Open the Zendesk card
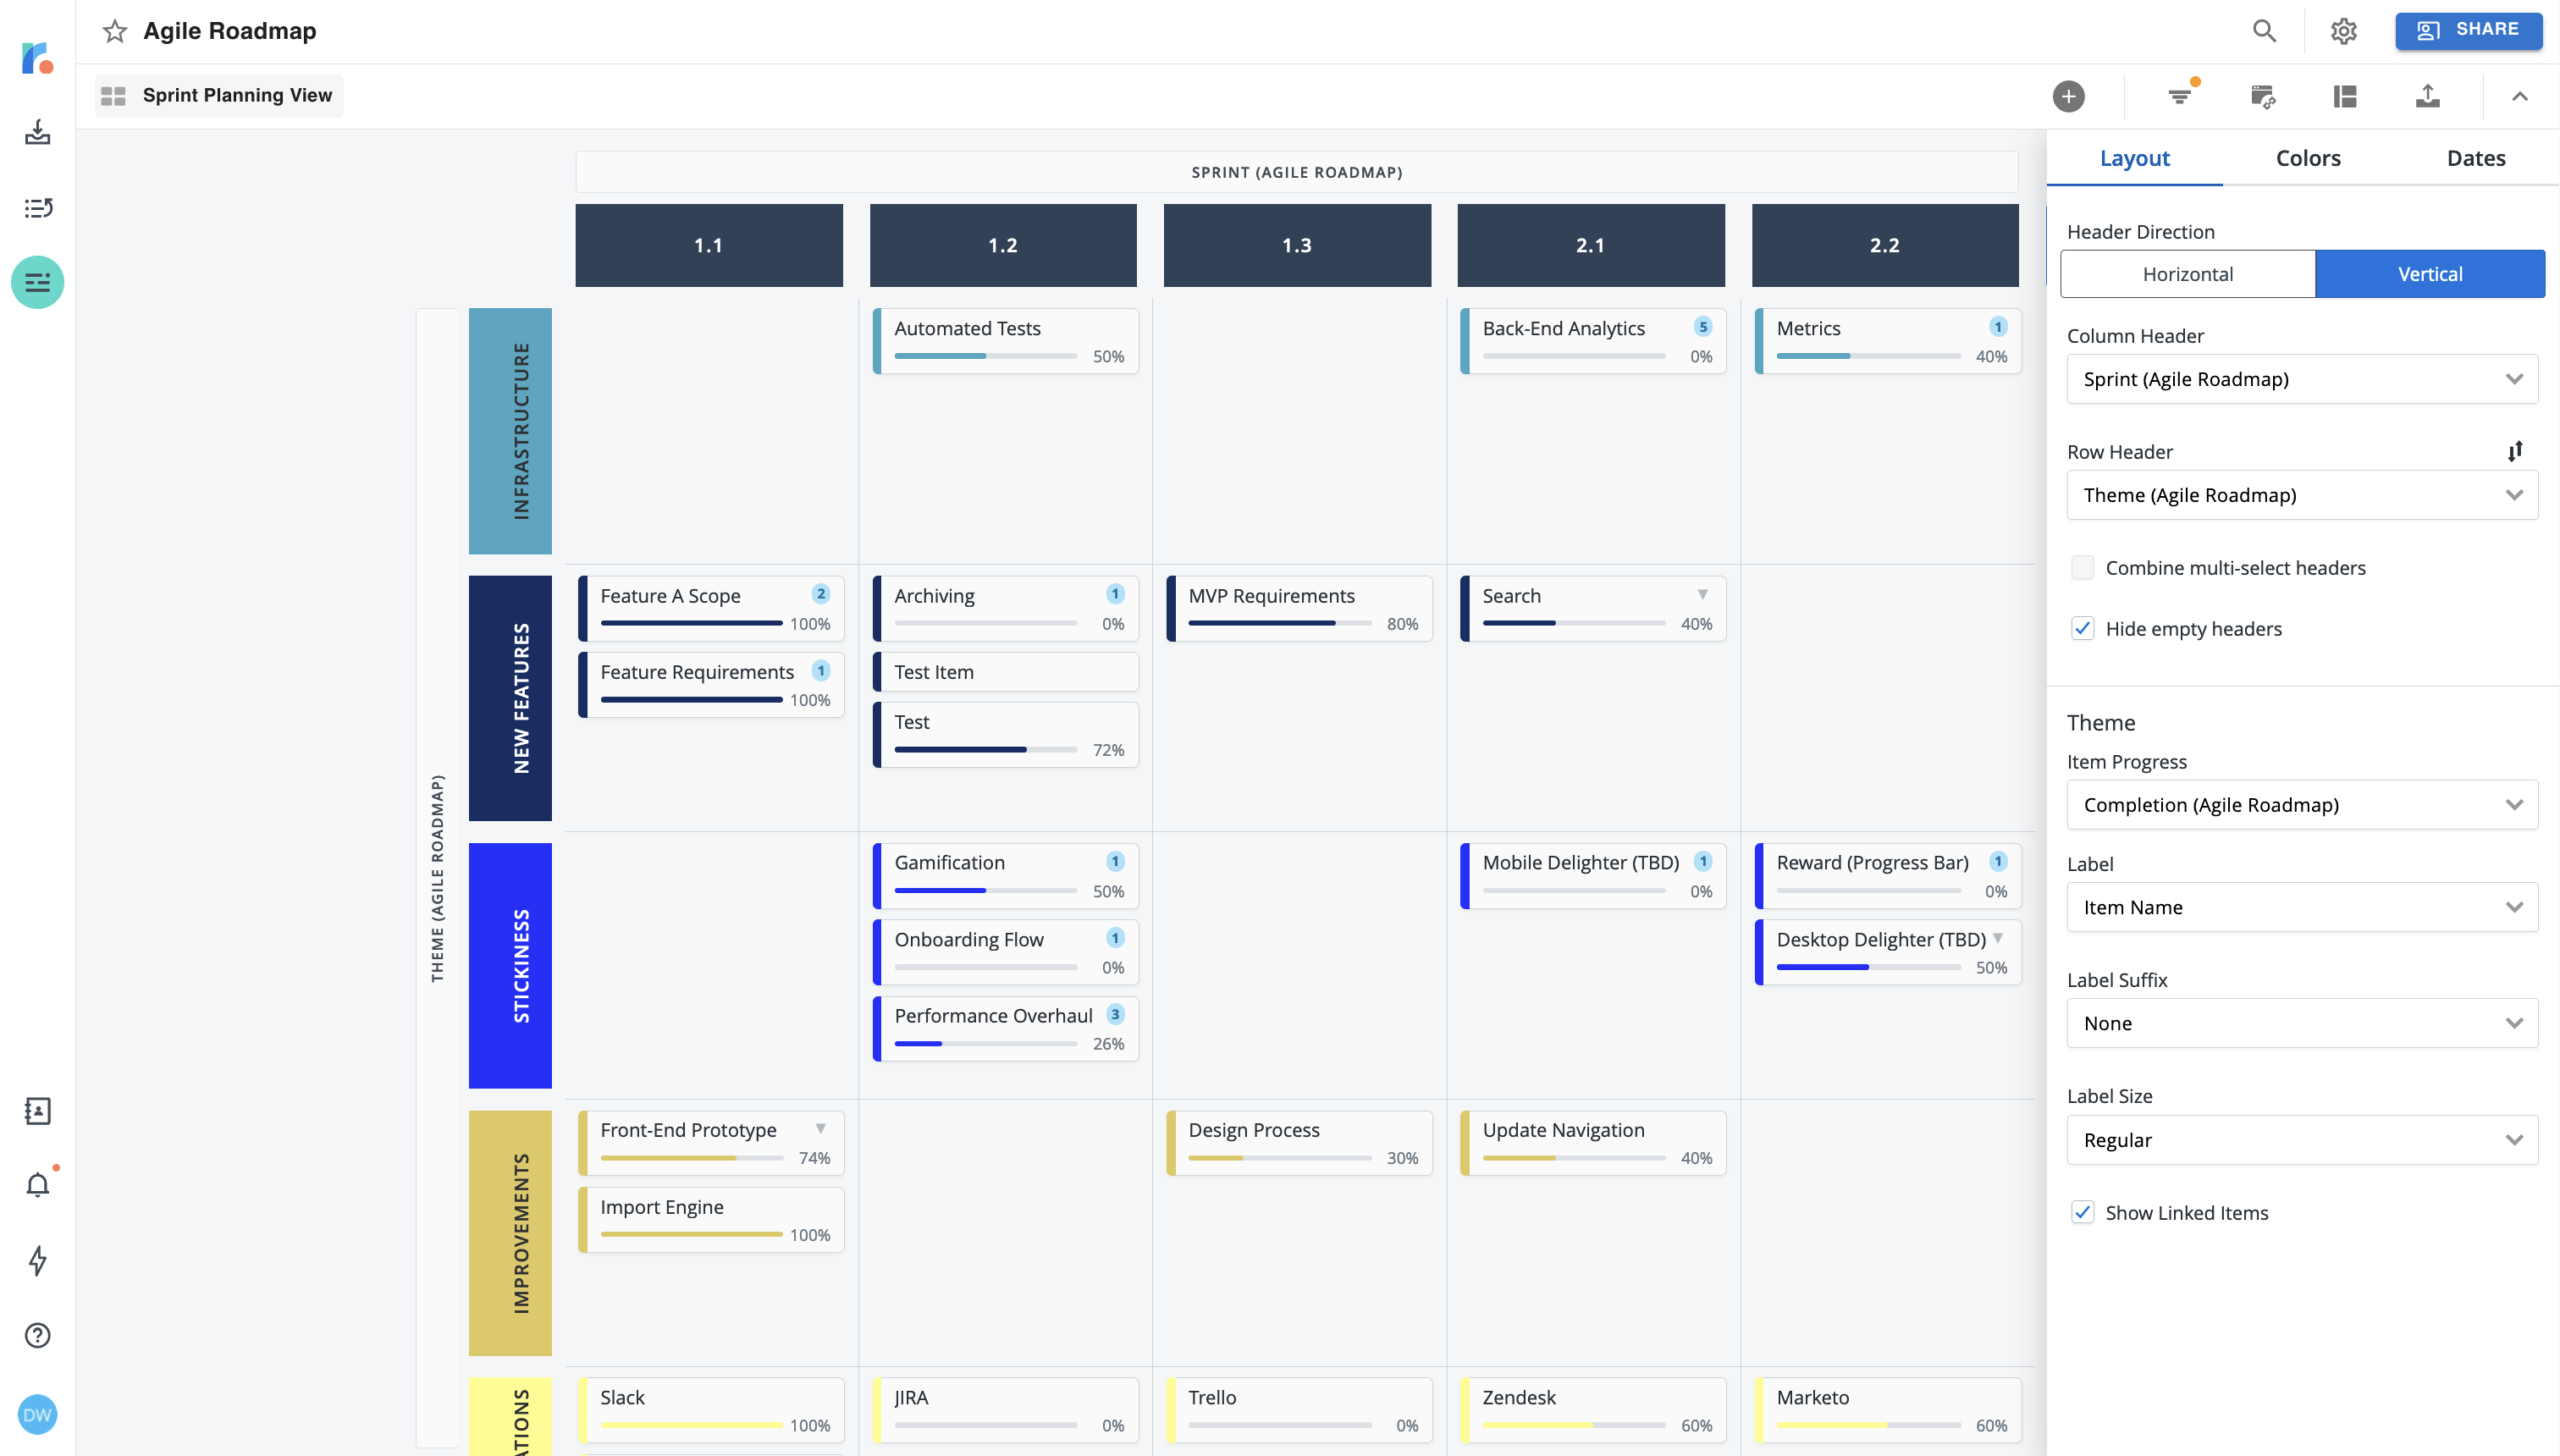 (1593, 1410)
